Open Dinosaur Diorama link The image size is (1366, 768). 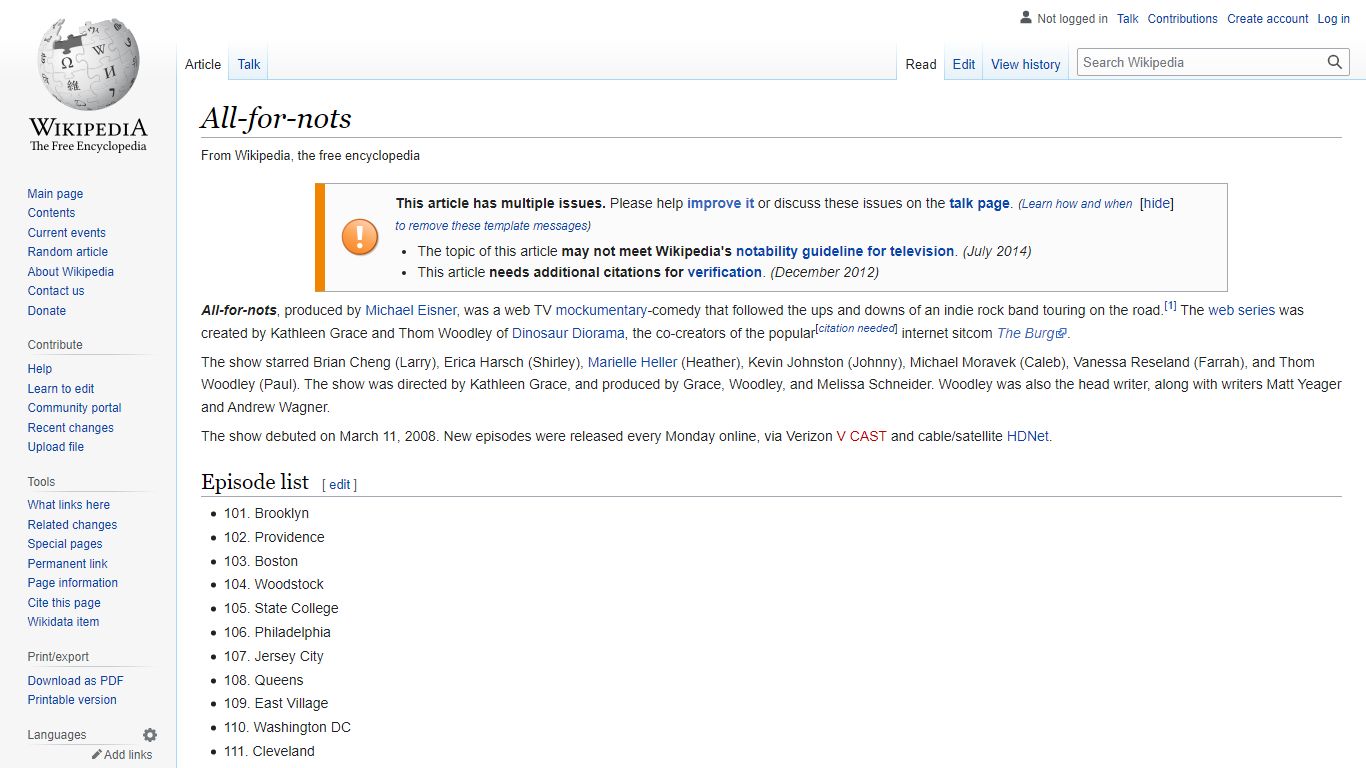point(568,333)
